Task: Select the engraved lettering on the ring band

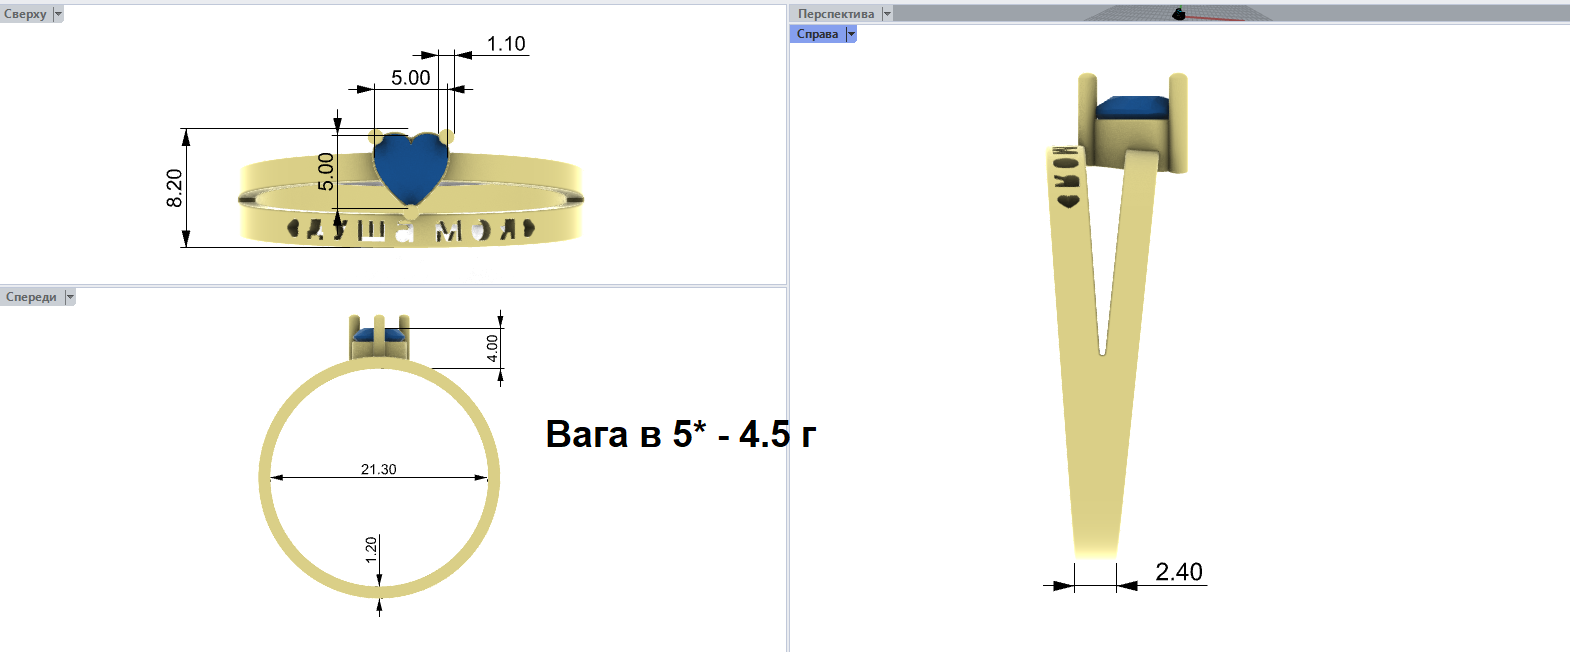Action: (412, 230)
